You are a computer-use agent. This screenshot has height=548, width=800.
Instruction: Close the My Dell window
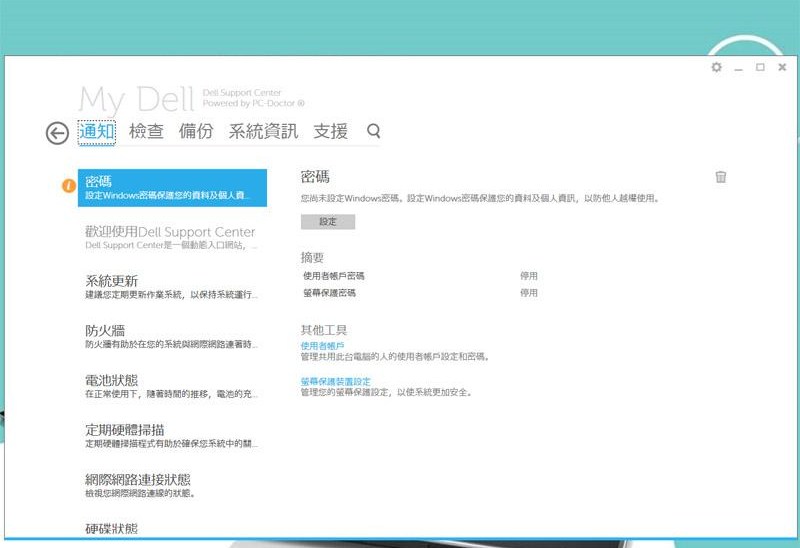coord(781,67)
